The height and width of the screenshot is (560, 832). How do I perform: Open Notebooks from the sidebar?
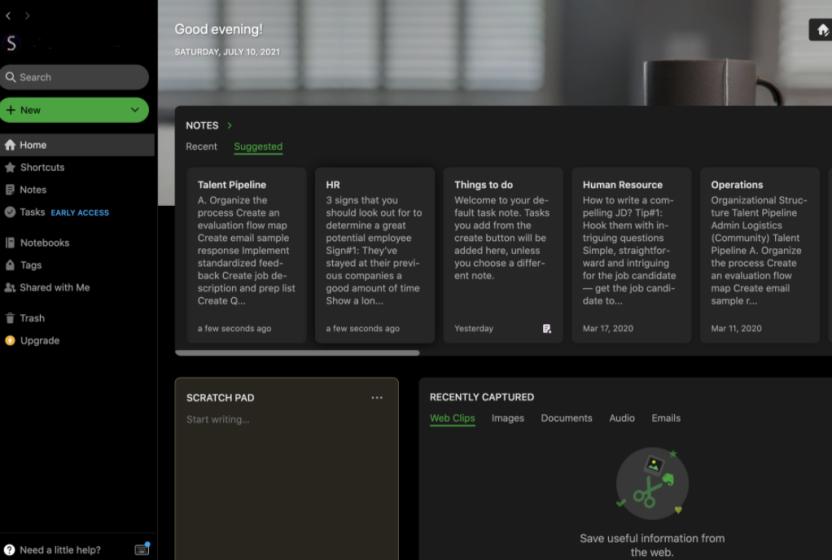tap(44, 243)
